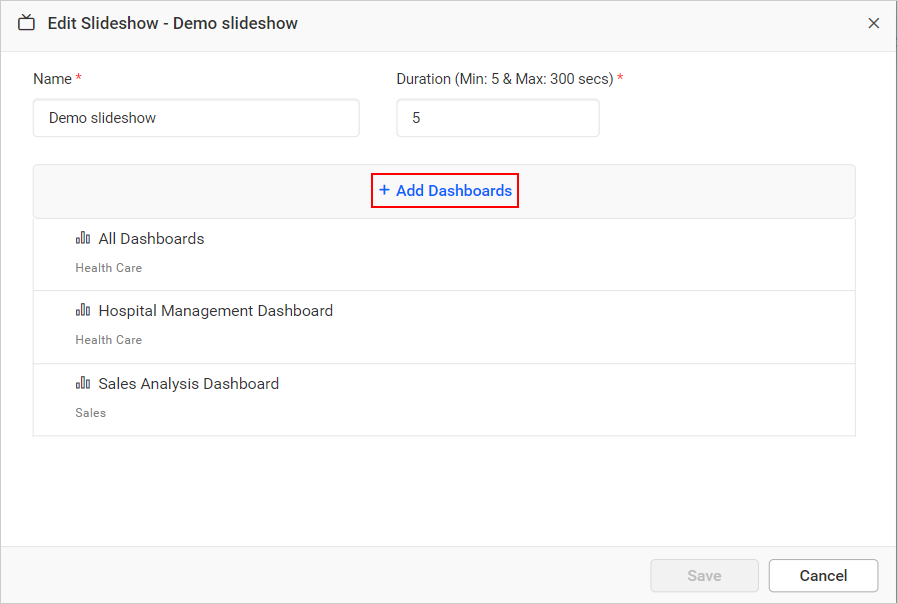Focus the Duration seconds input

click(497, 117)
